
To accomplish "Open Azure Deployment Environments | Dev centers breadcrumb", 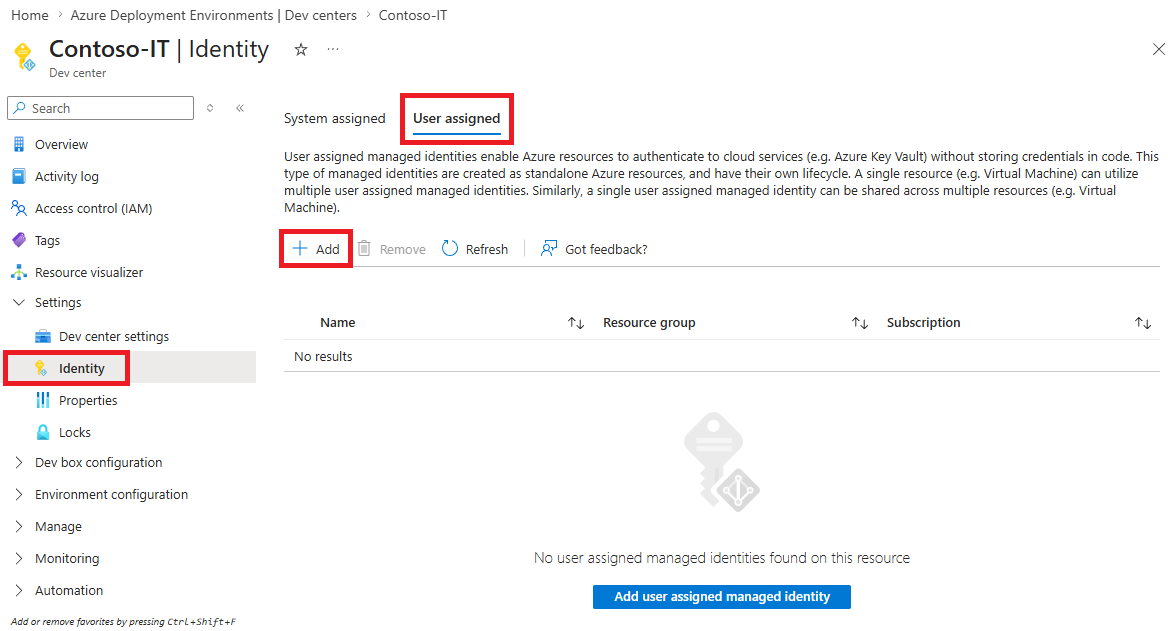I will coord(213,15).
